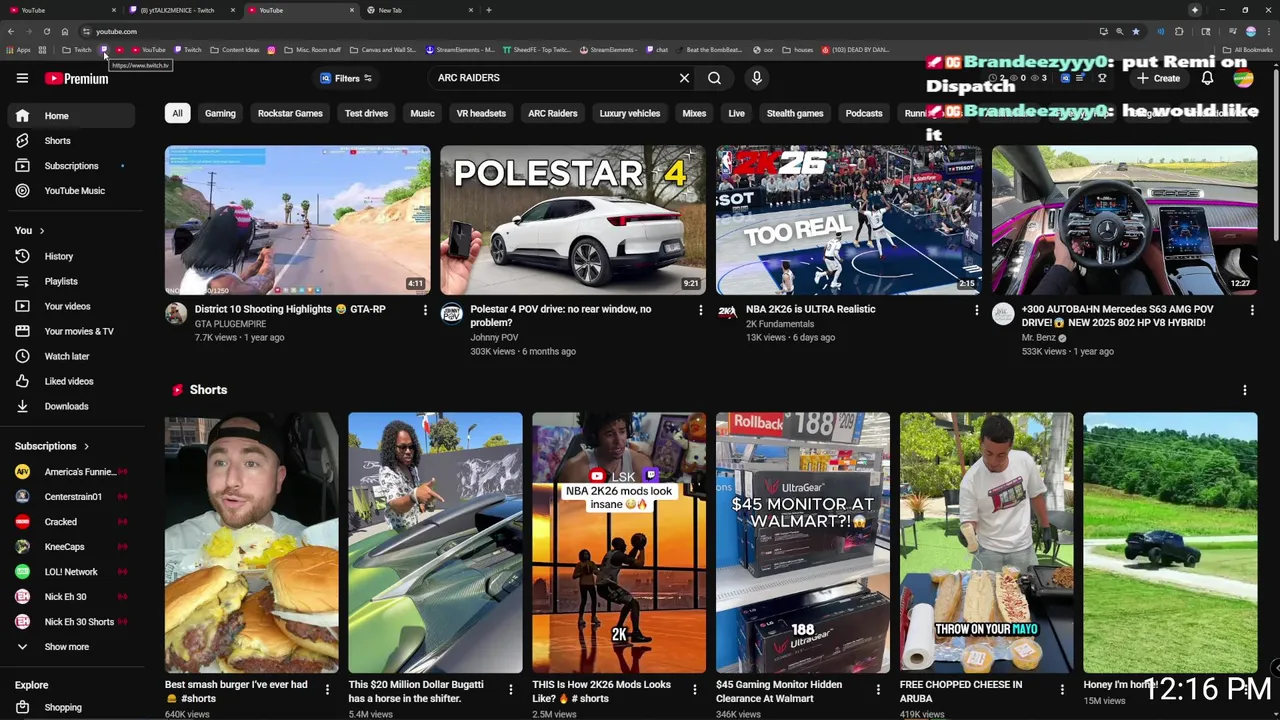1280x720 pixels.
Task: Open options for Bugatti short
Action: 510,689
